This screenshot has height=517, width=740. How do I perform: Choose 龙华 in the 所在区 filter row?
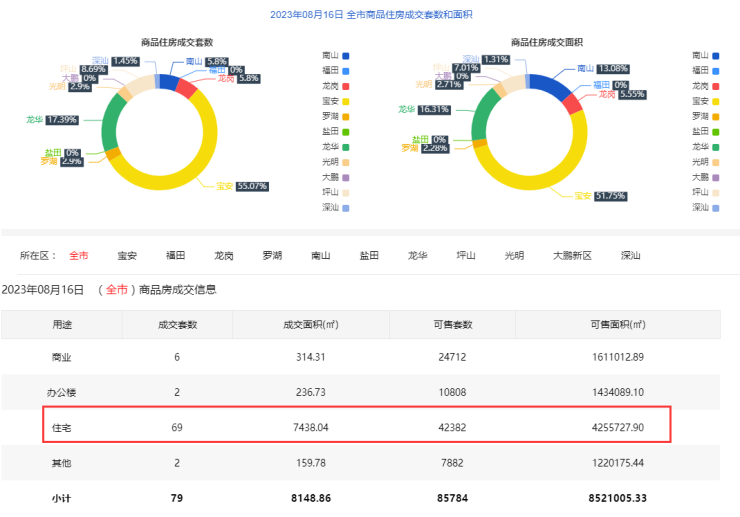point(417,256)
